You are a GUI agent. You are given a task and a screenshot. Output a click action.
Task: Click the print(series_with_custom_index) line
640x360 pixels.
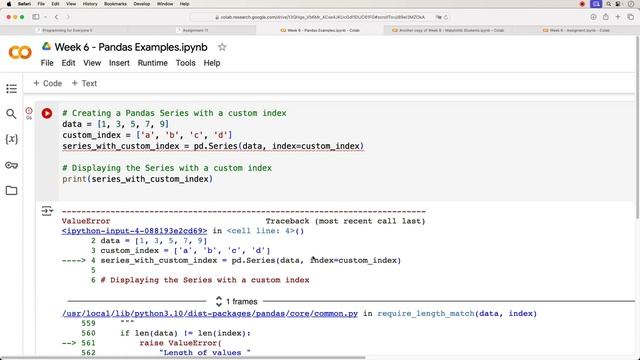coord(138,179)
